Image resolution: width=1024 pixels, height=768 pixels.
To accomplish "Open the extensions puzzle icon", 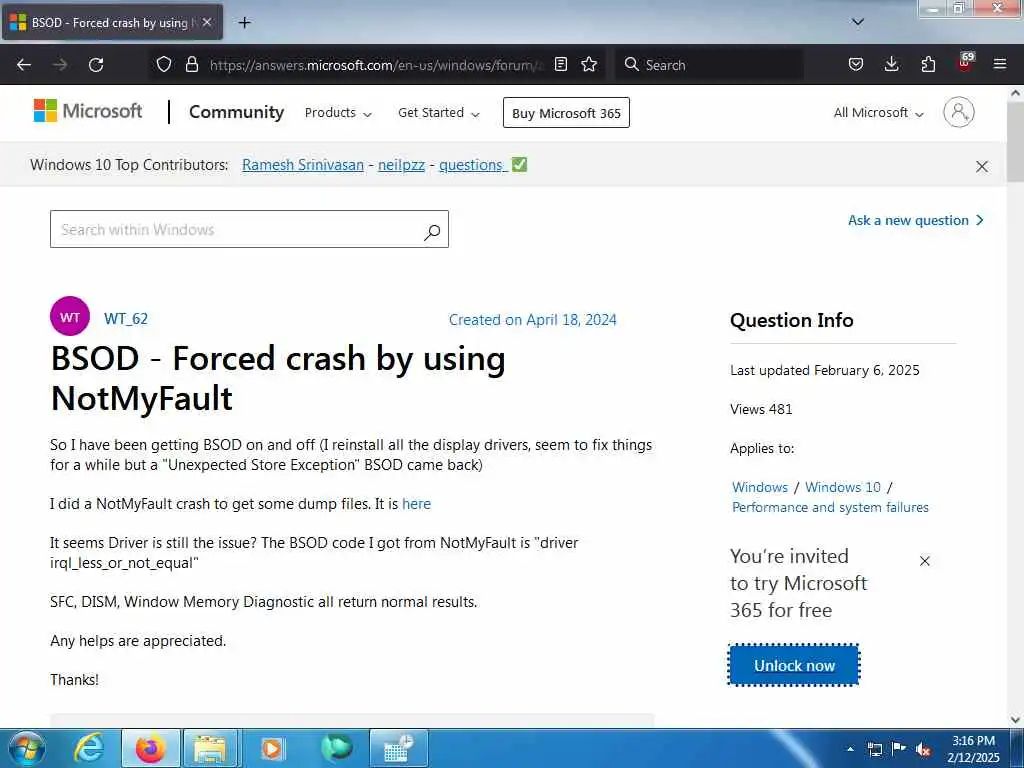I will pos(928,65).
